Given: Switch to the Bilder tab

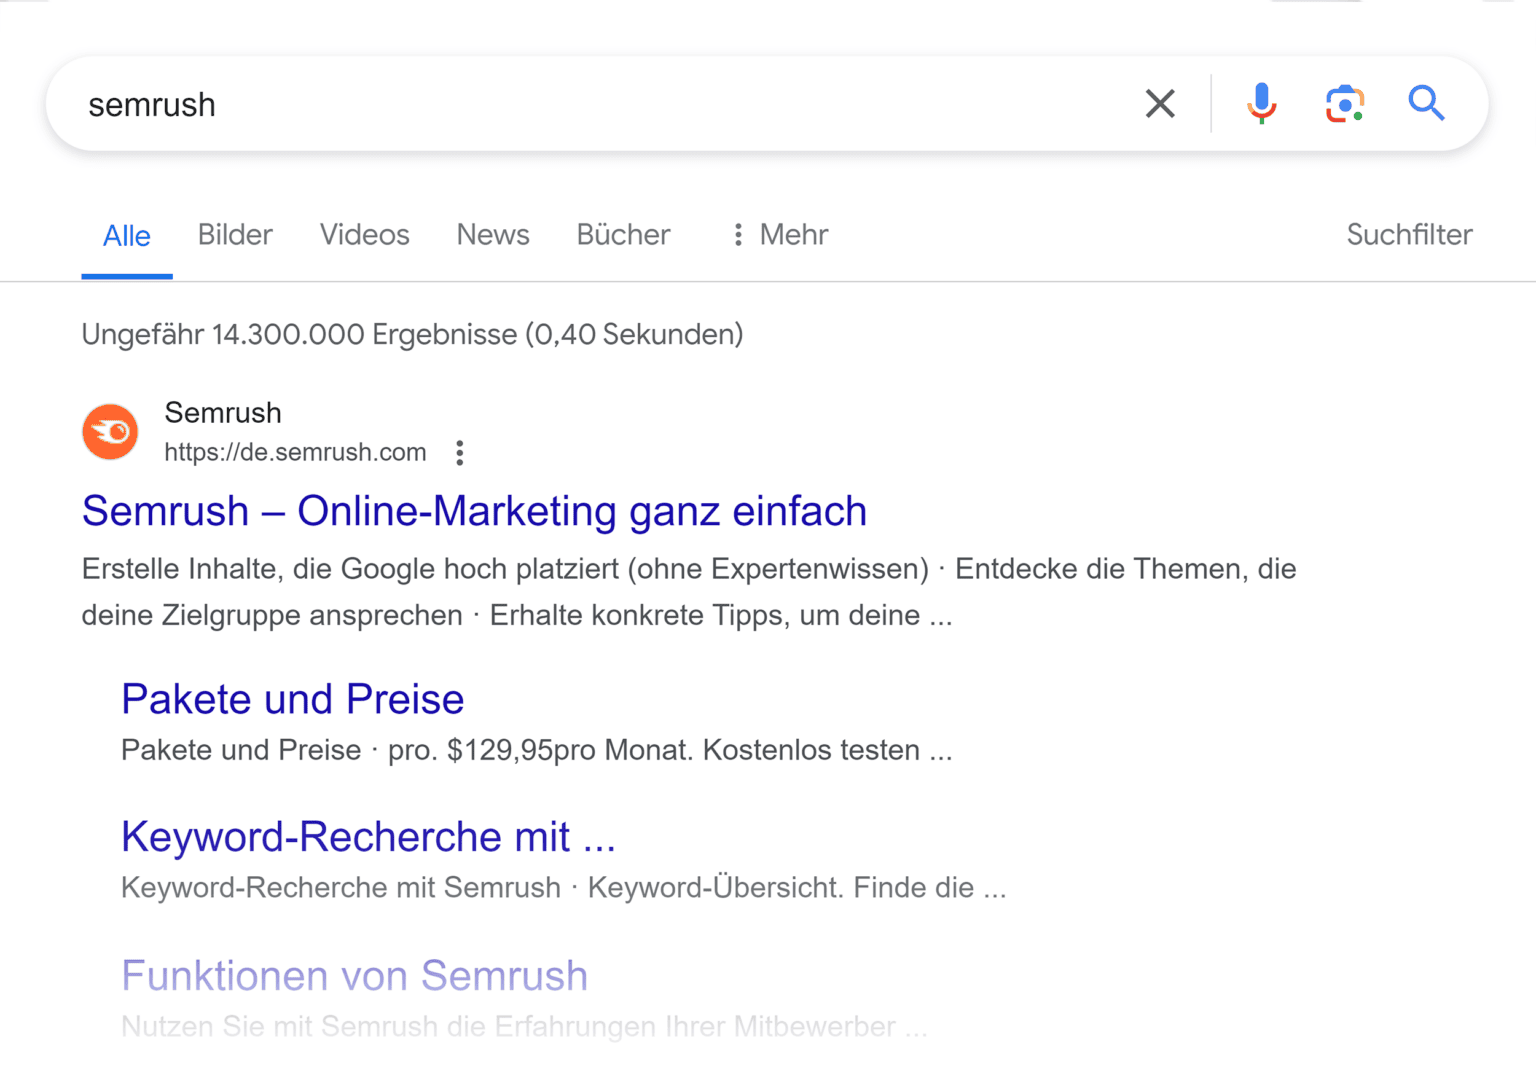Looking at the screenshot, I should (235, 235).
